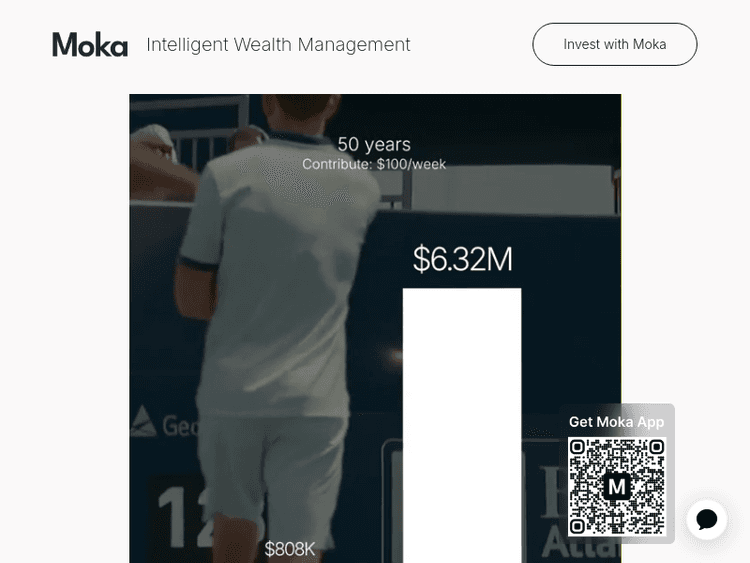Click the tall white bar in chart
This screenshot has height=563, width=750.
click(462, 425)
